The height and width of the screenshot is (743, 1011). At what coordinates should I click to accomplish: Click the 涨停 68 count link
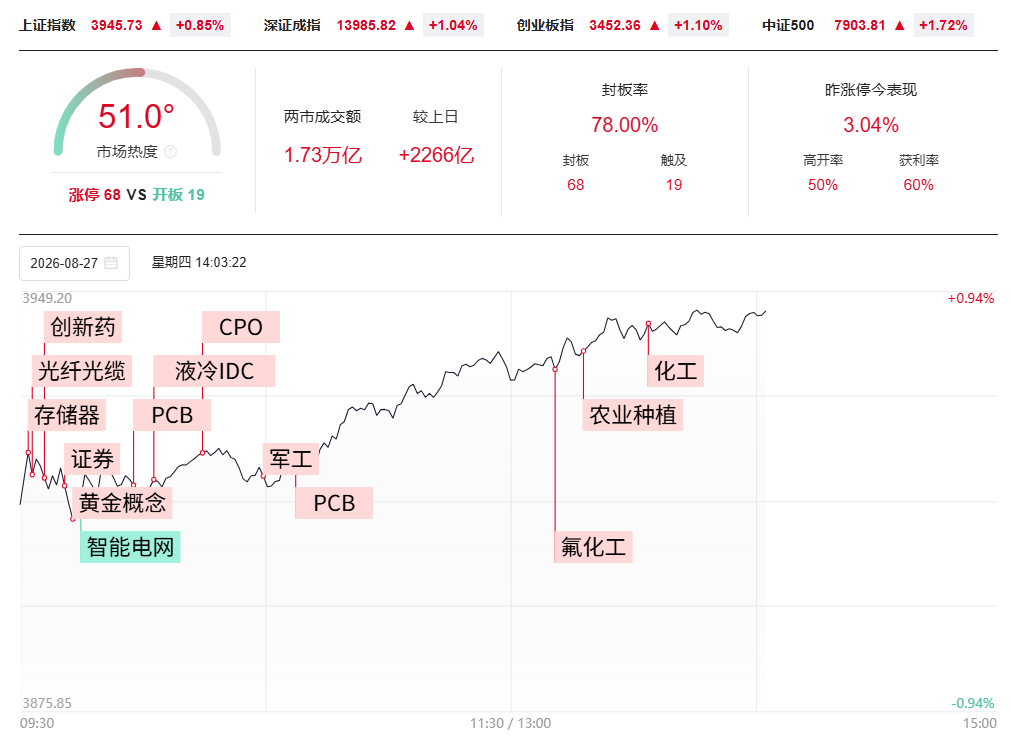click(95, 195)
